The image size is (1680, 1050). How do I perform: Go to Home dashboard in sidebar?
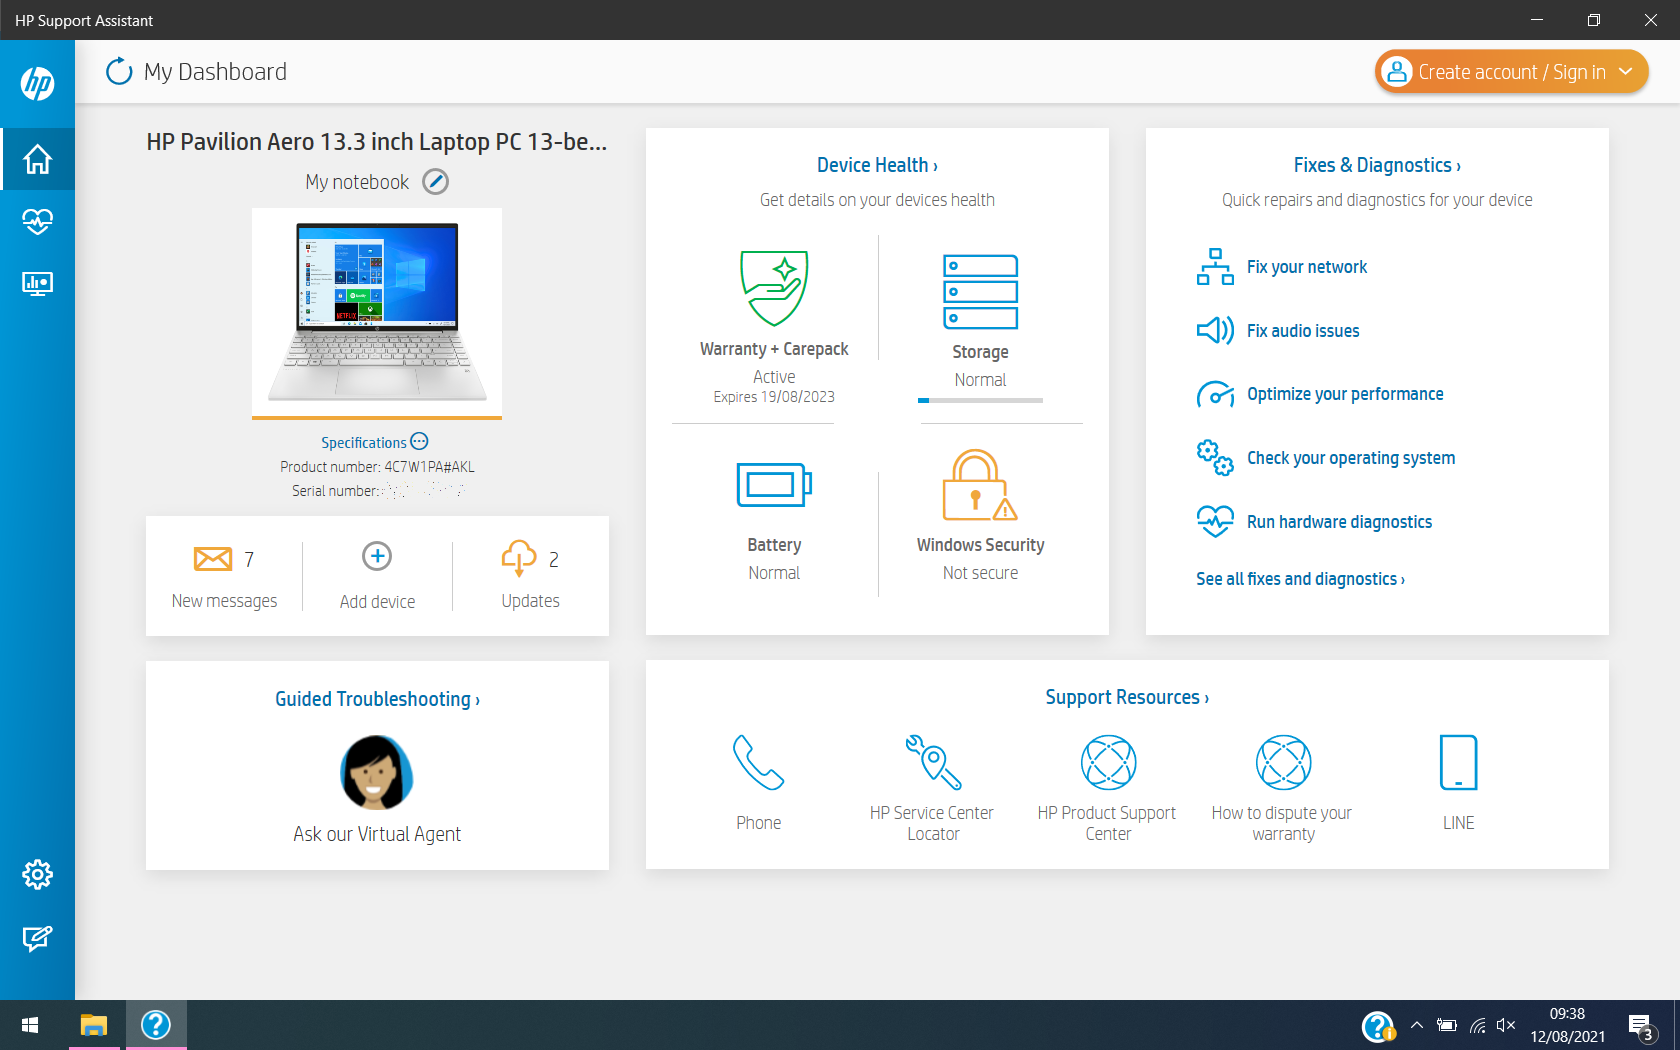37,159
